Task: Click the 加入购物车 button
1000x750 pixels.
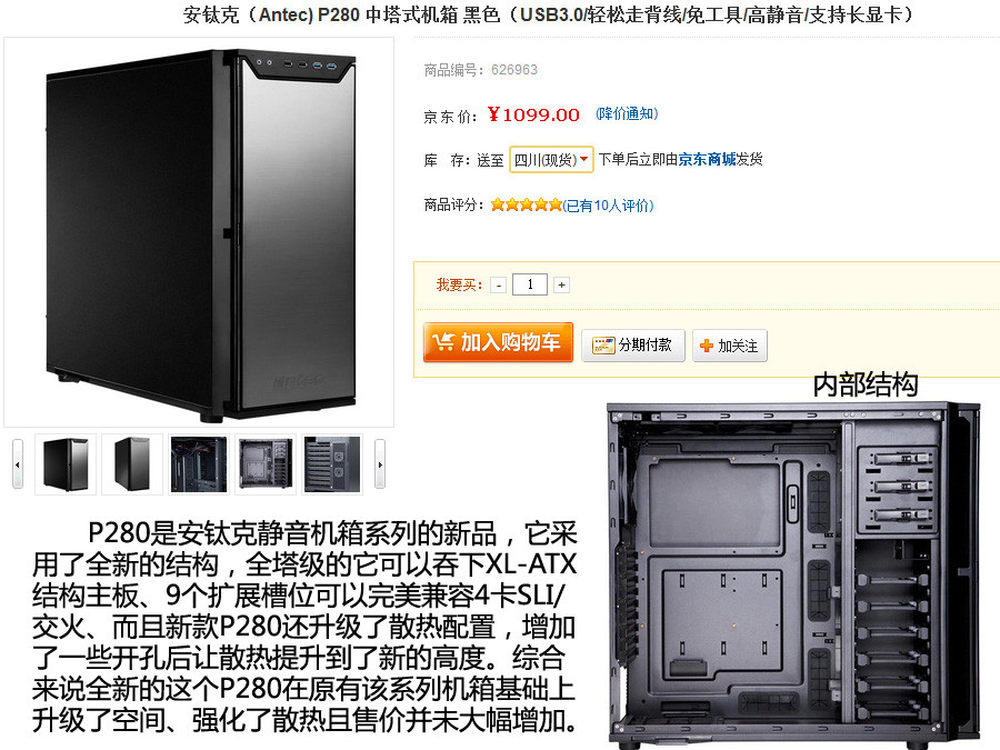Action: (x=498, y=342)
